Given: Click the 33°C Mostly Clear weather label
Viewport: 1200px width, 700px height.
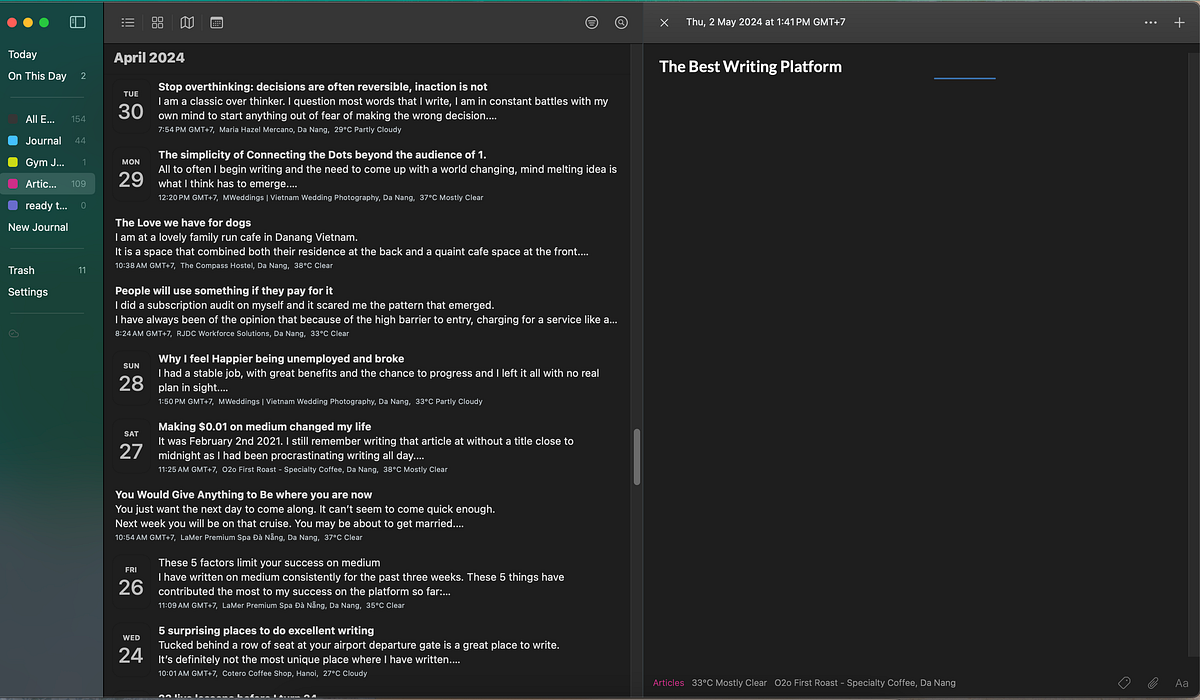Looking at the screenshot, I should (x=729, y=683).
